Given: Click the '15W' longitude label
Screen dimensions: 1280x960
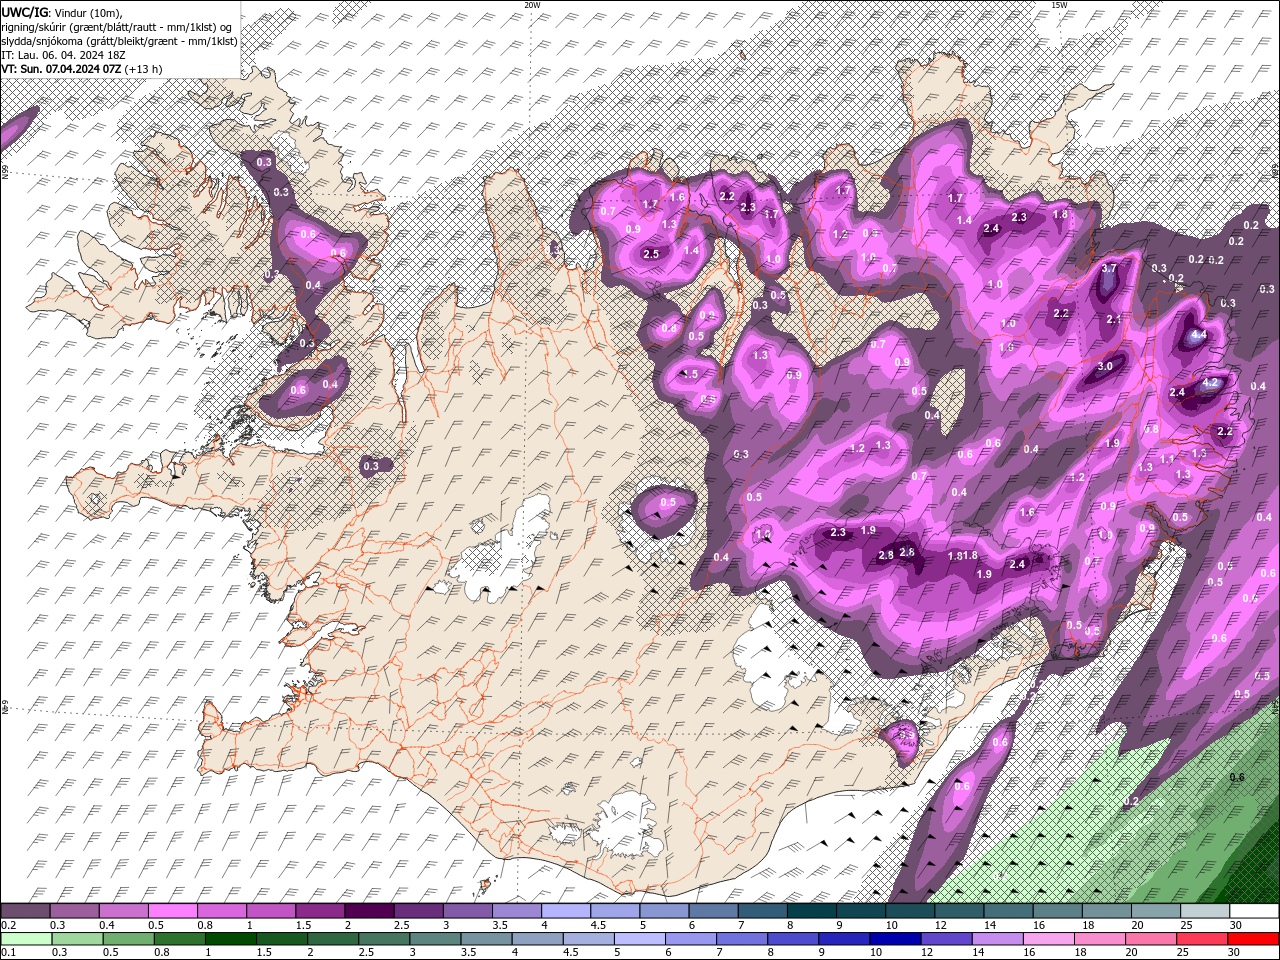Looking at the screenshot, I should click(1059, 5).
